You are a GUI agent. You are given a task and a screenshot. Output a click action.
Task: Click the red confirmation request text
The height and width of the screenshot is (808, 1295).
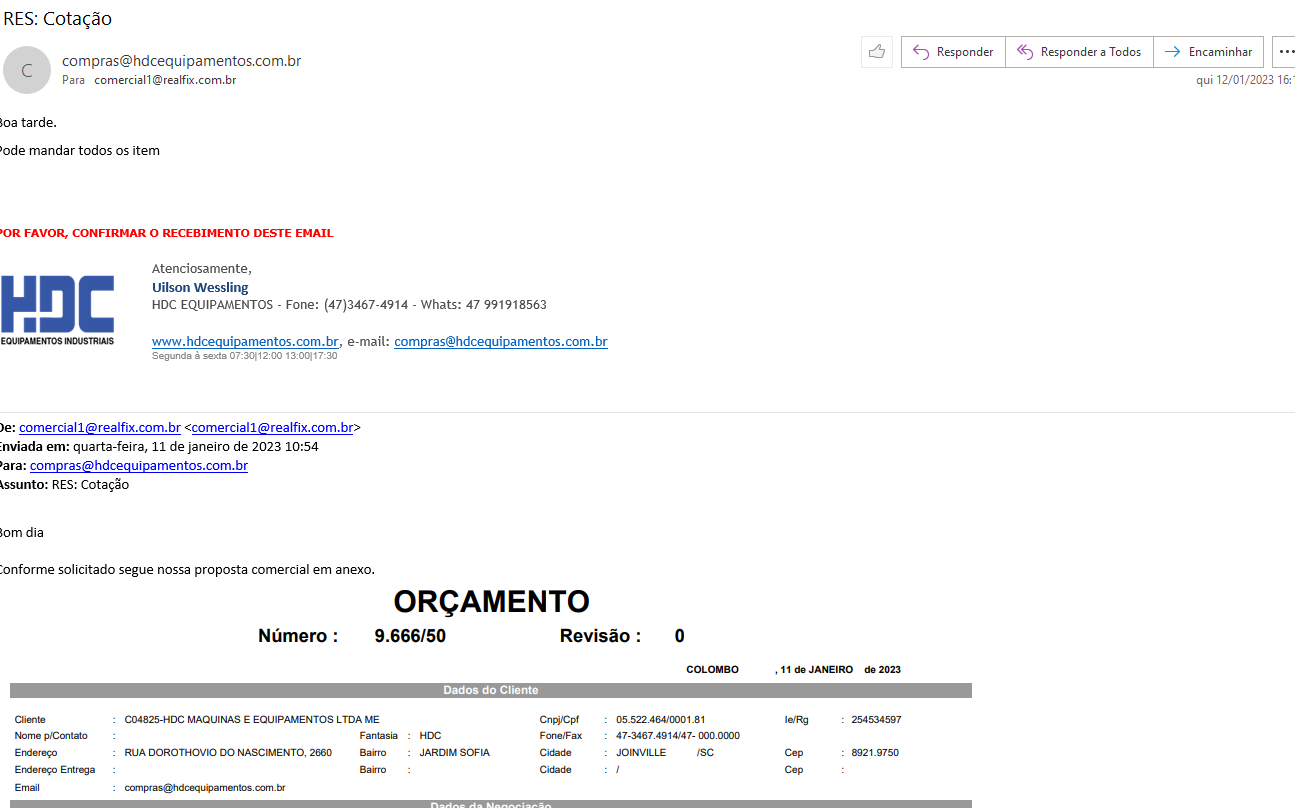click(166, 233)
